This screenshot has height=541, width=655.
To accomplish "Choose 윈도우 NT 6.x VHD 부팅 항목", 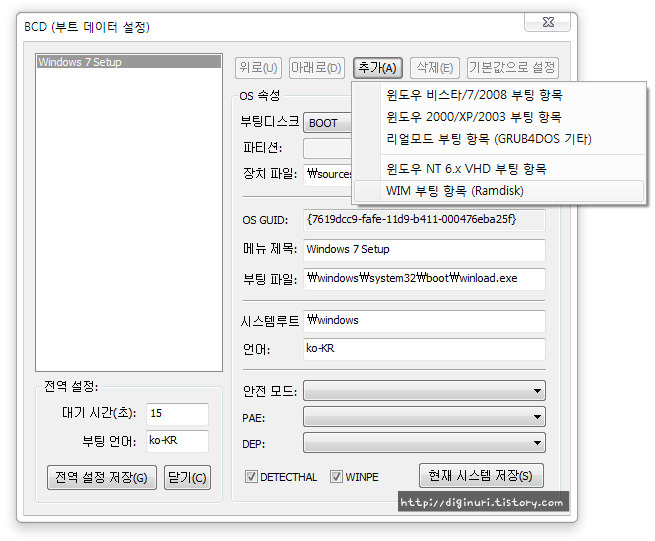I will (x=499, y=169).
